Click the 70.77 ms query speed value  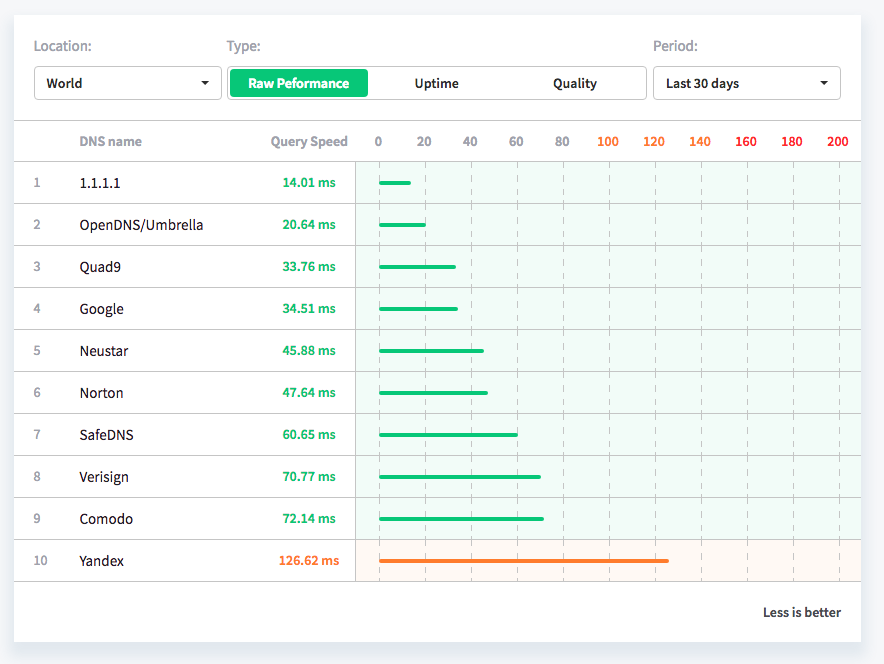[x=309, y=476]
